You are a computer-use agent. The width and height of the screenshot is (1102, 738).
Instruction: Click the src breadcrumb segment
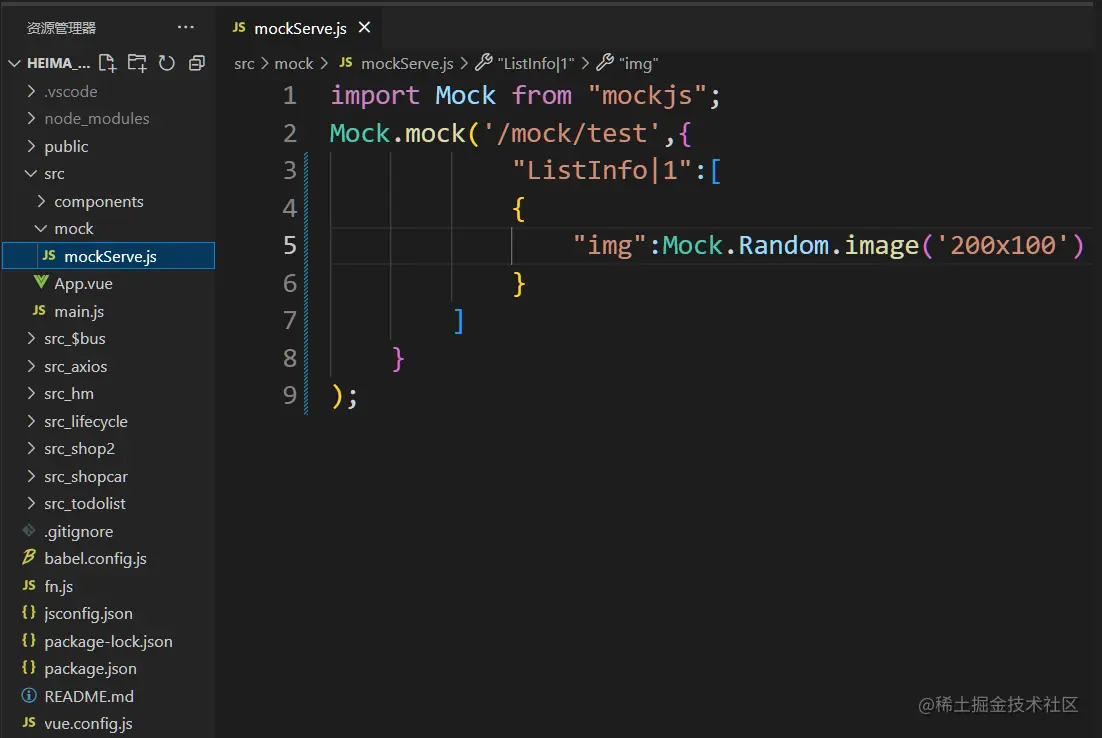point(244,64)
